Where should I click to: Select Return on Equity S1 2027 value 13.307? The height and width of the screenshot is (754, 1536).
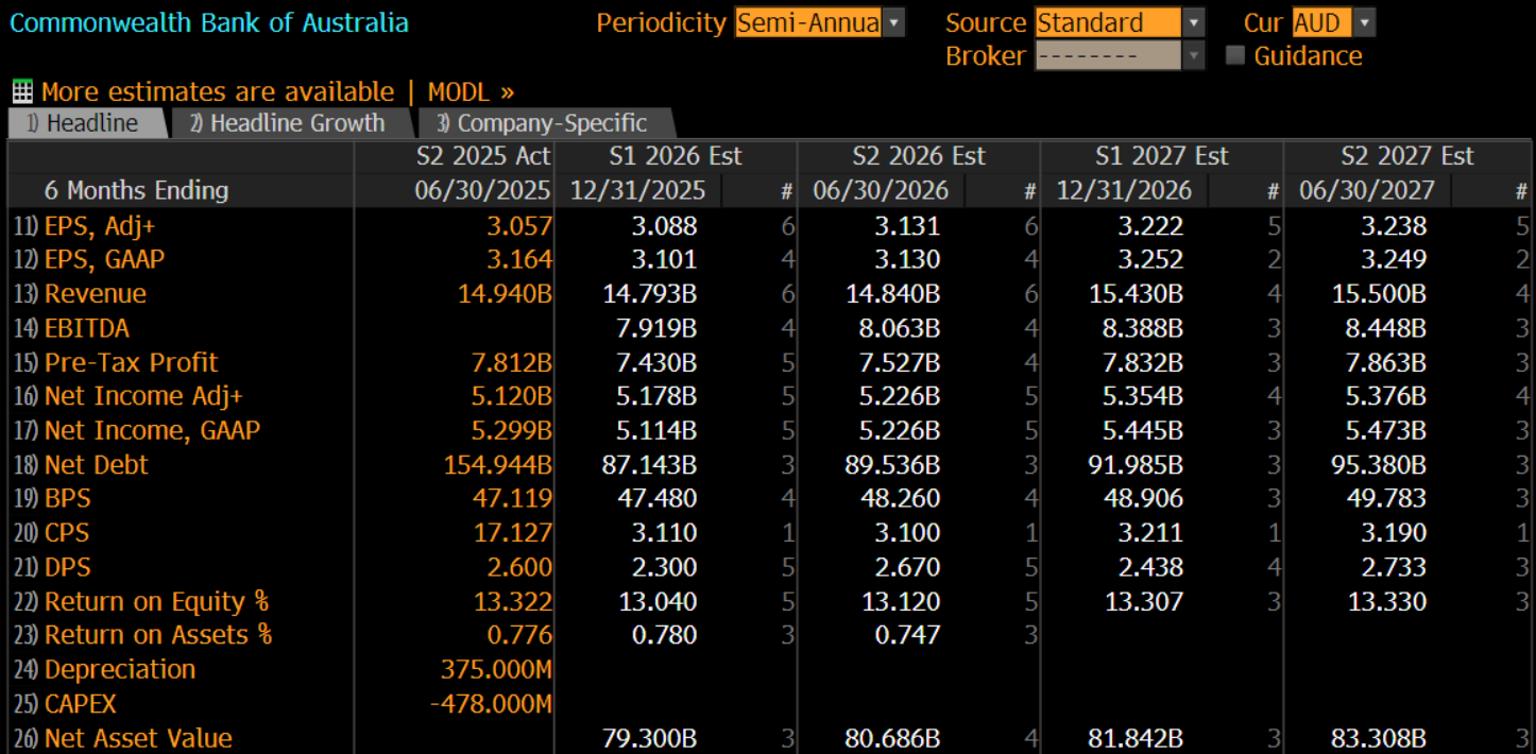[1144, 601]
